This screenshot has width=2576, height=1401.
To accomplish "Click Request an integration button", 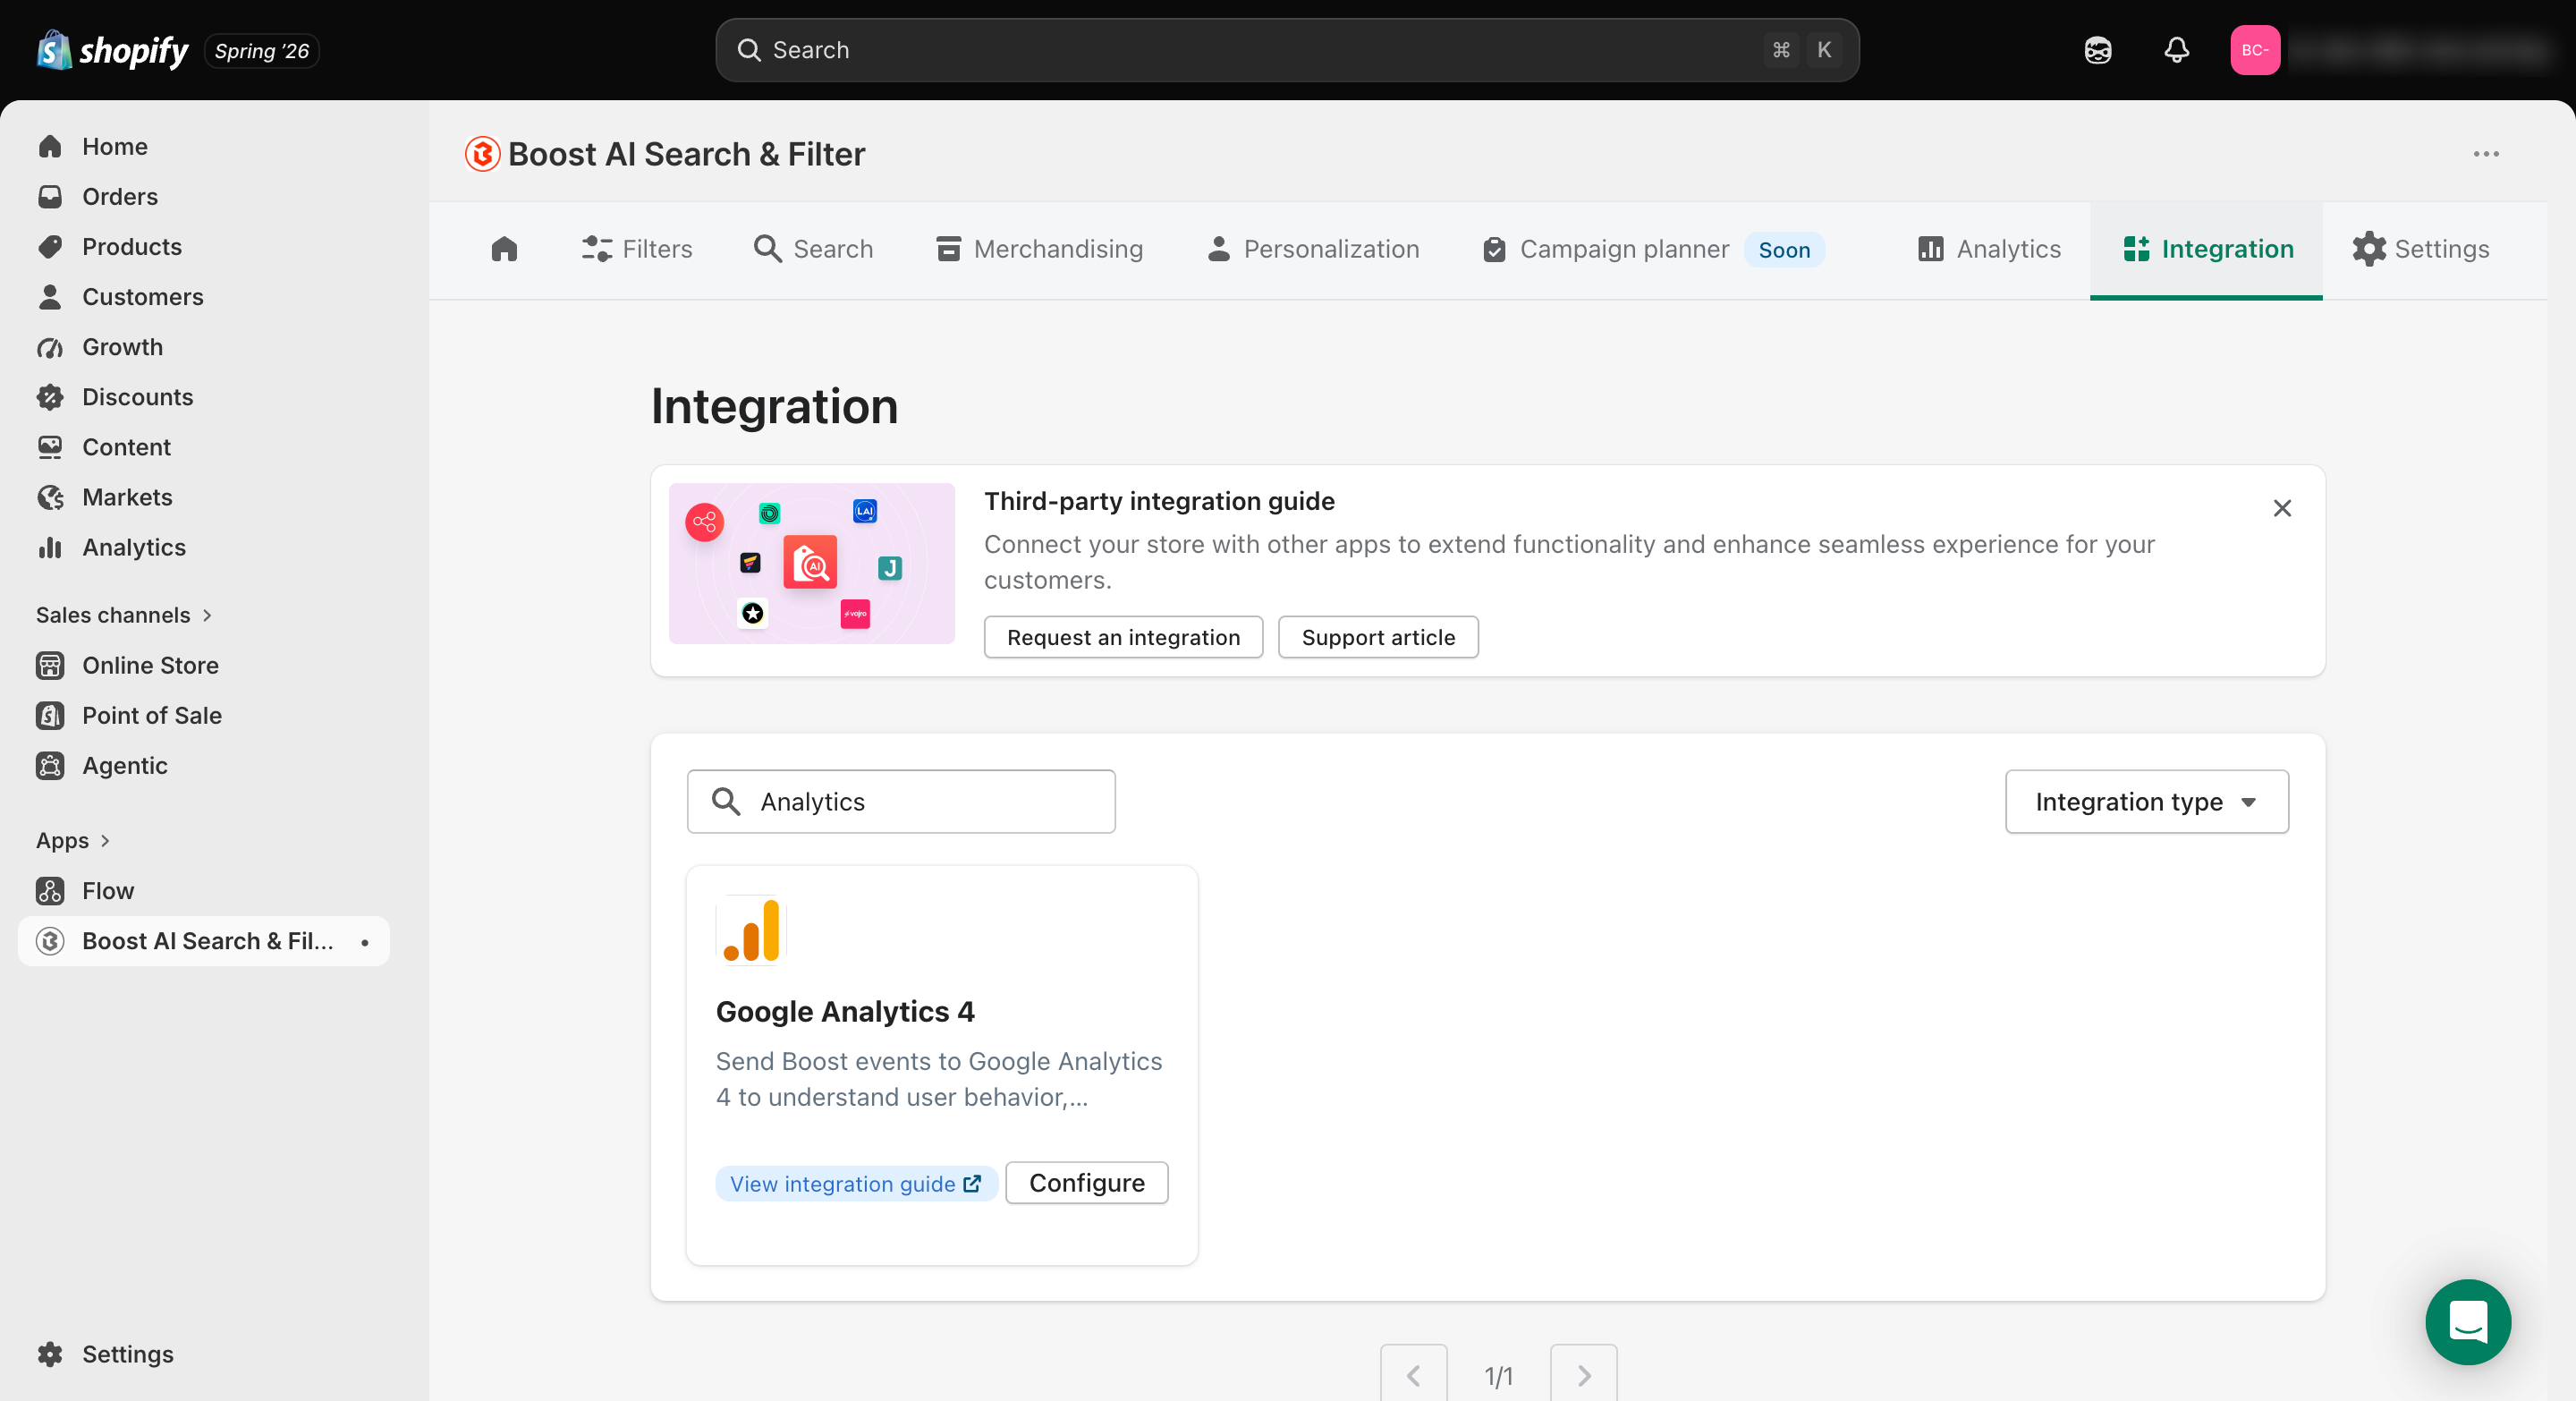I will click(1123, 637).
